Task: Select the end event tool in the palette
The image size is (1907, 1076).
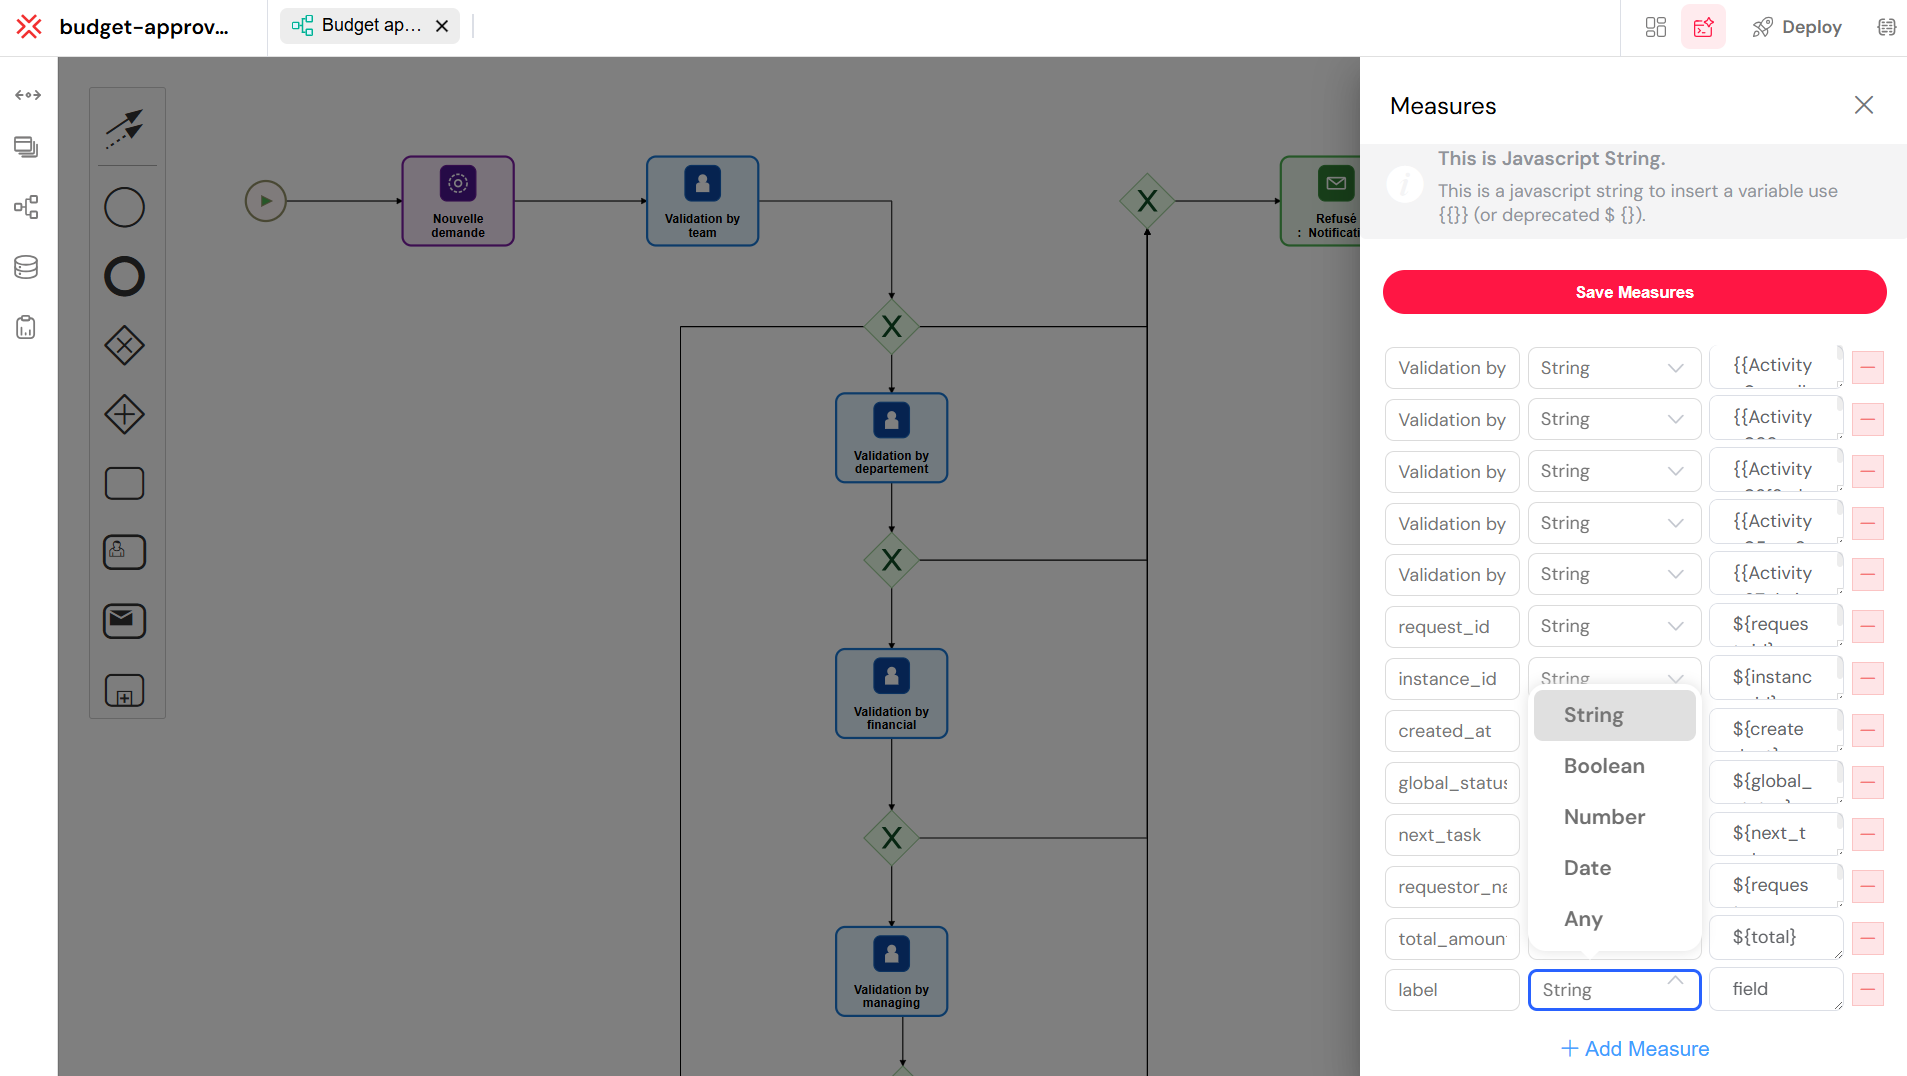Action: click(124, 277)
